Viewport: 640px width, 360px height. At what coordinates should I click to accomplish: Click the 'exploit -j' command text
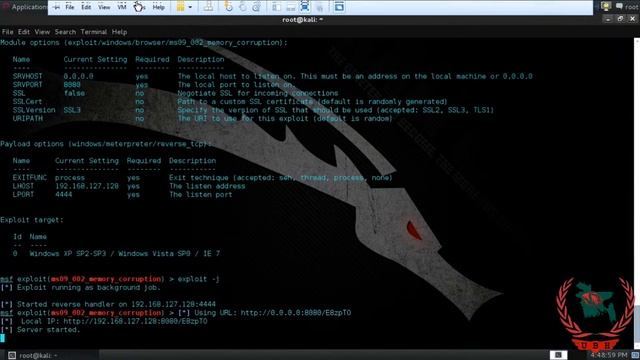point(198,279)
